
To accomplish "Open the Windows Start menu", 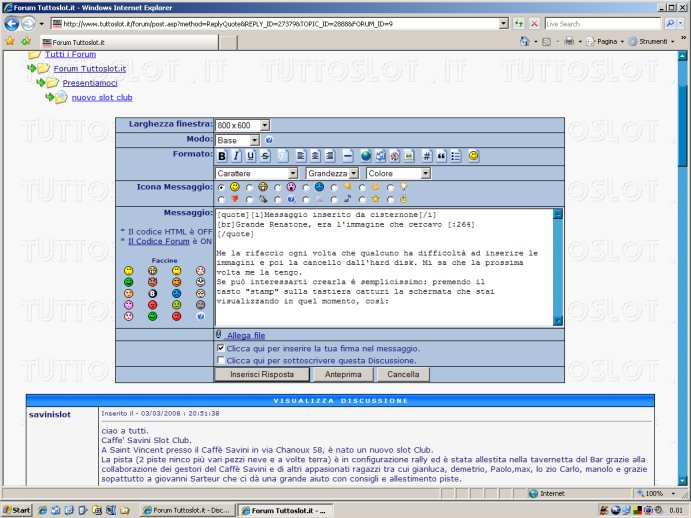I will tap(17, 510).
